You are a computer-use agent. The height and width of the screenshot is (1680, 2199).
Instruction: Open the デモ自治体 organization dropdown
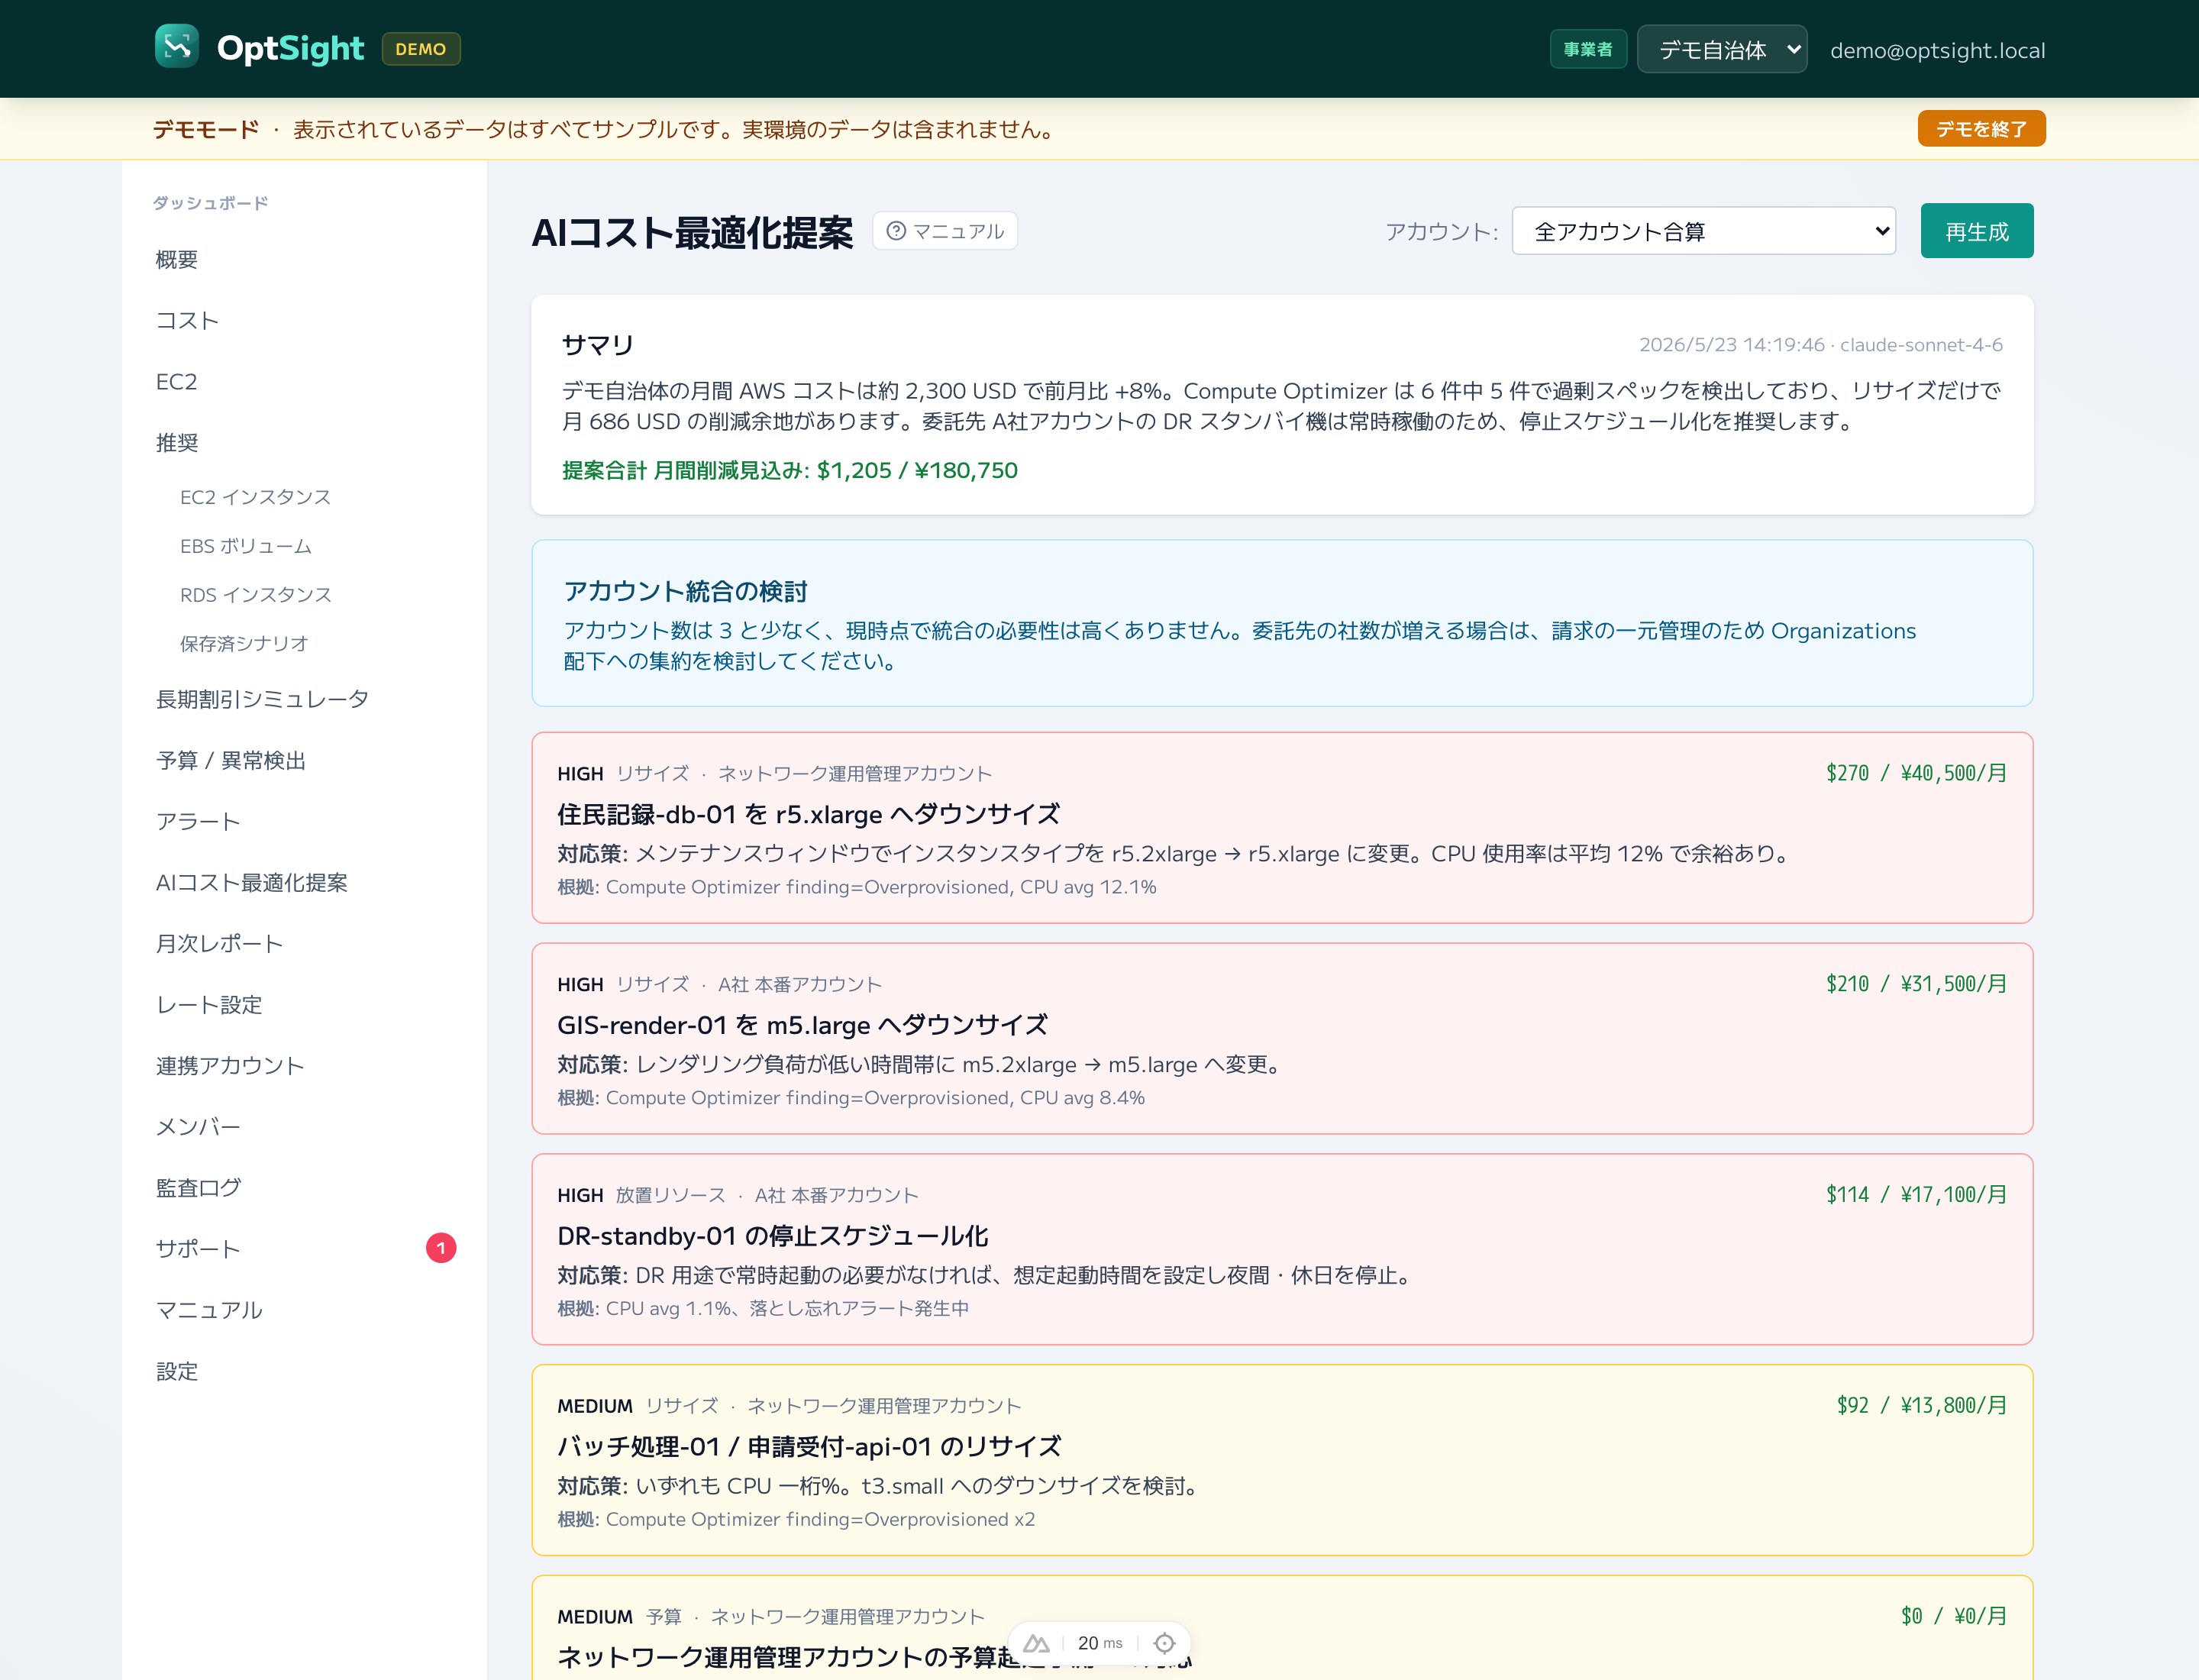(1722, 49)
